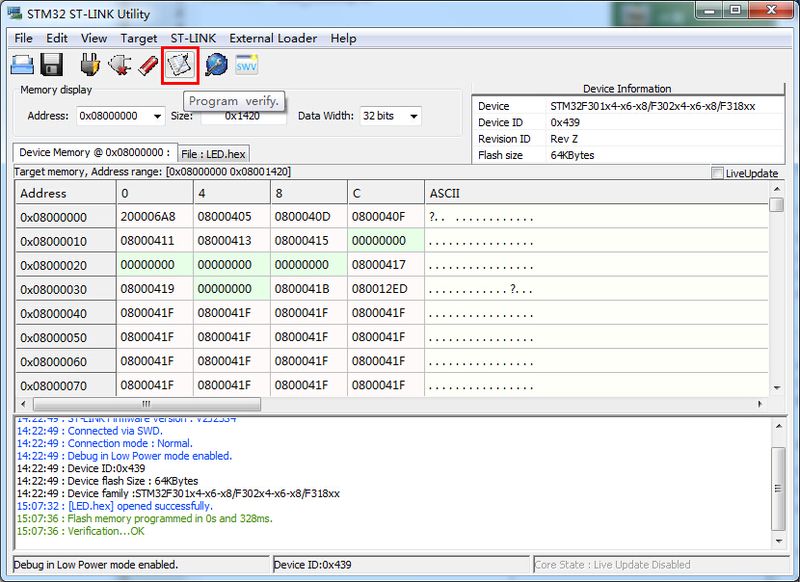The width and height of the screenshot is (800, 582).
Task: Click the 'Connected via SWD.' log line
Action: (89, 431)
